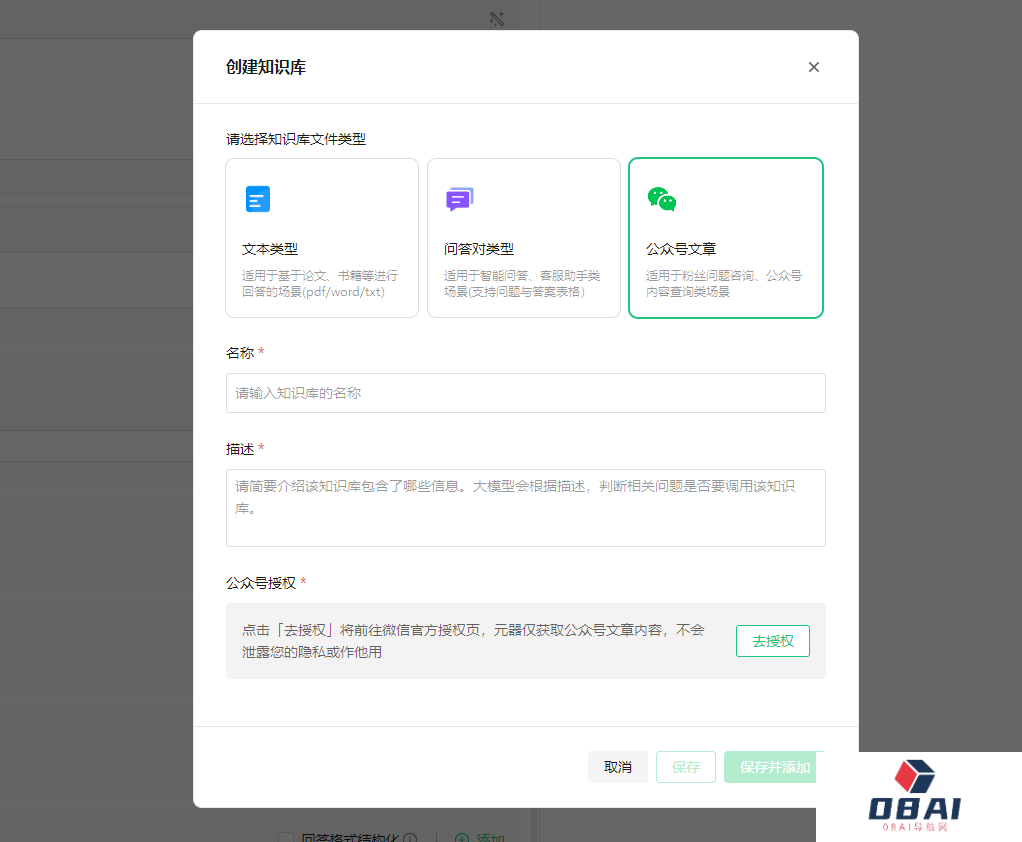The height and width of the screenshot is (842, 1022).
Task: Close the 创建知识库 dialog with the X
Action: pyautogui.click(x=813, y=67)
